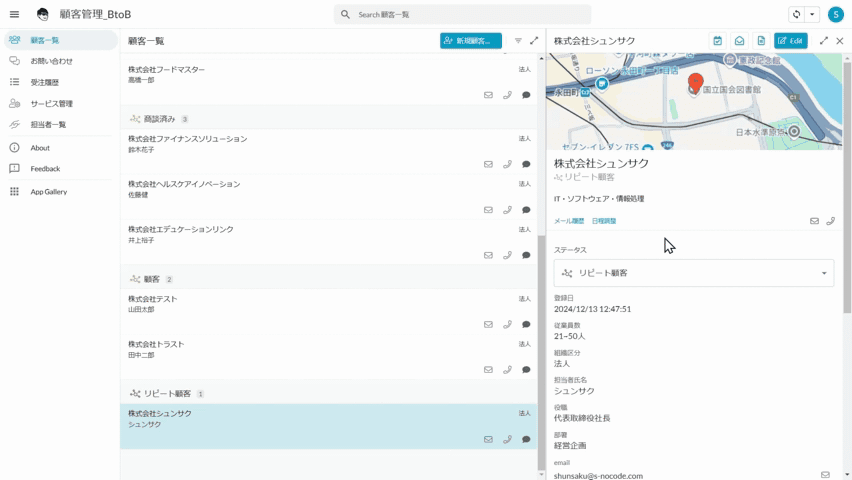
Task: Expand the customer list panel to fullscreen
Action: pyautogui.click(x=534, y=41)
